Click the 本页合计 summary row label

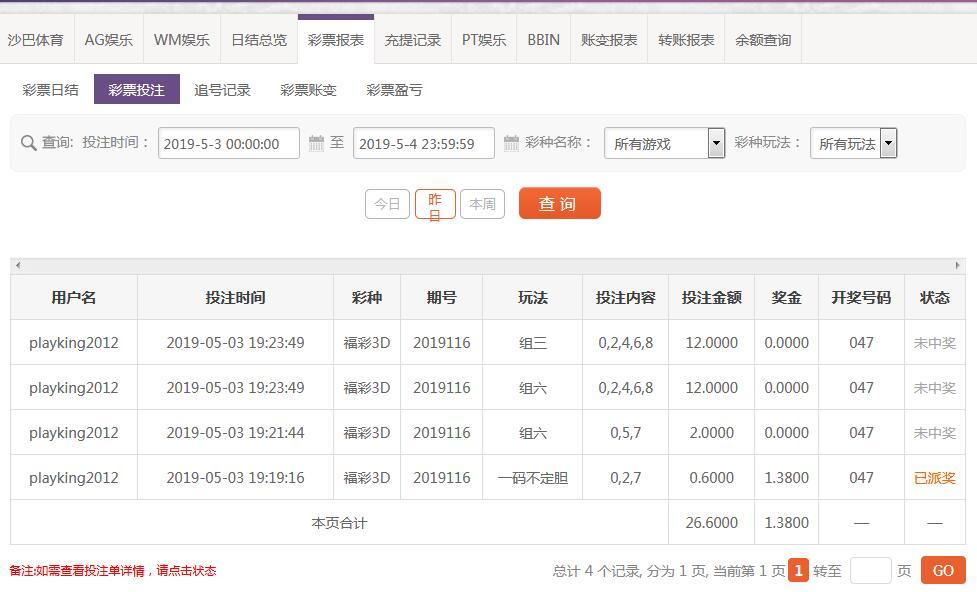[x=339, y=523]
